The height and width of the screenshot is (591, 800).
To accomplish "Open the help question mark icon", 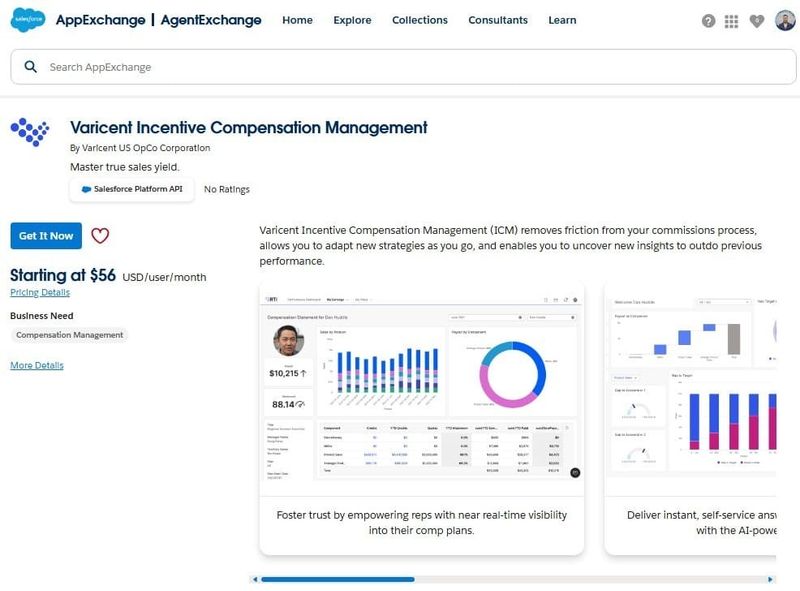I will (x=708, y=21).
